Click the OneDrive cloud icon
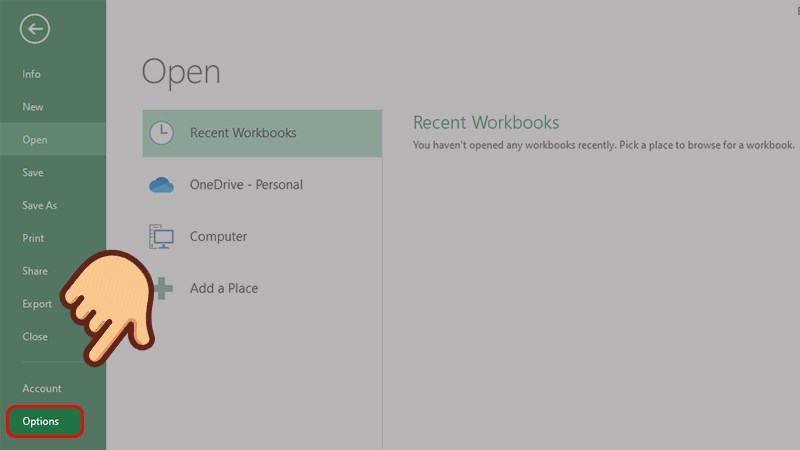The width and height of the screenshot is (800, 450). pos(161,185)
